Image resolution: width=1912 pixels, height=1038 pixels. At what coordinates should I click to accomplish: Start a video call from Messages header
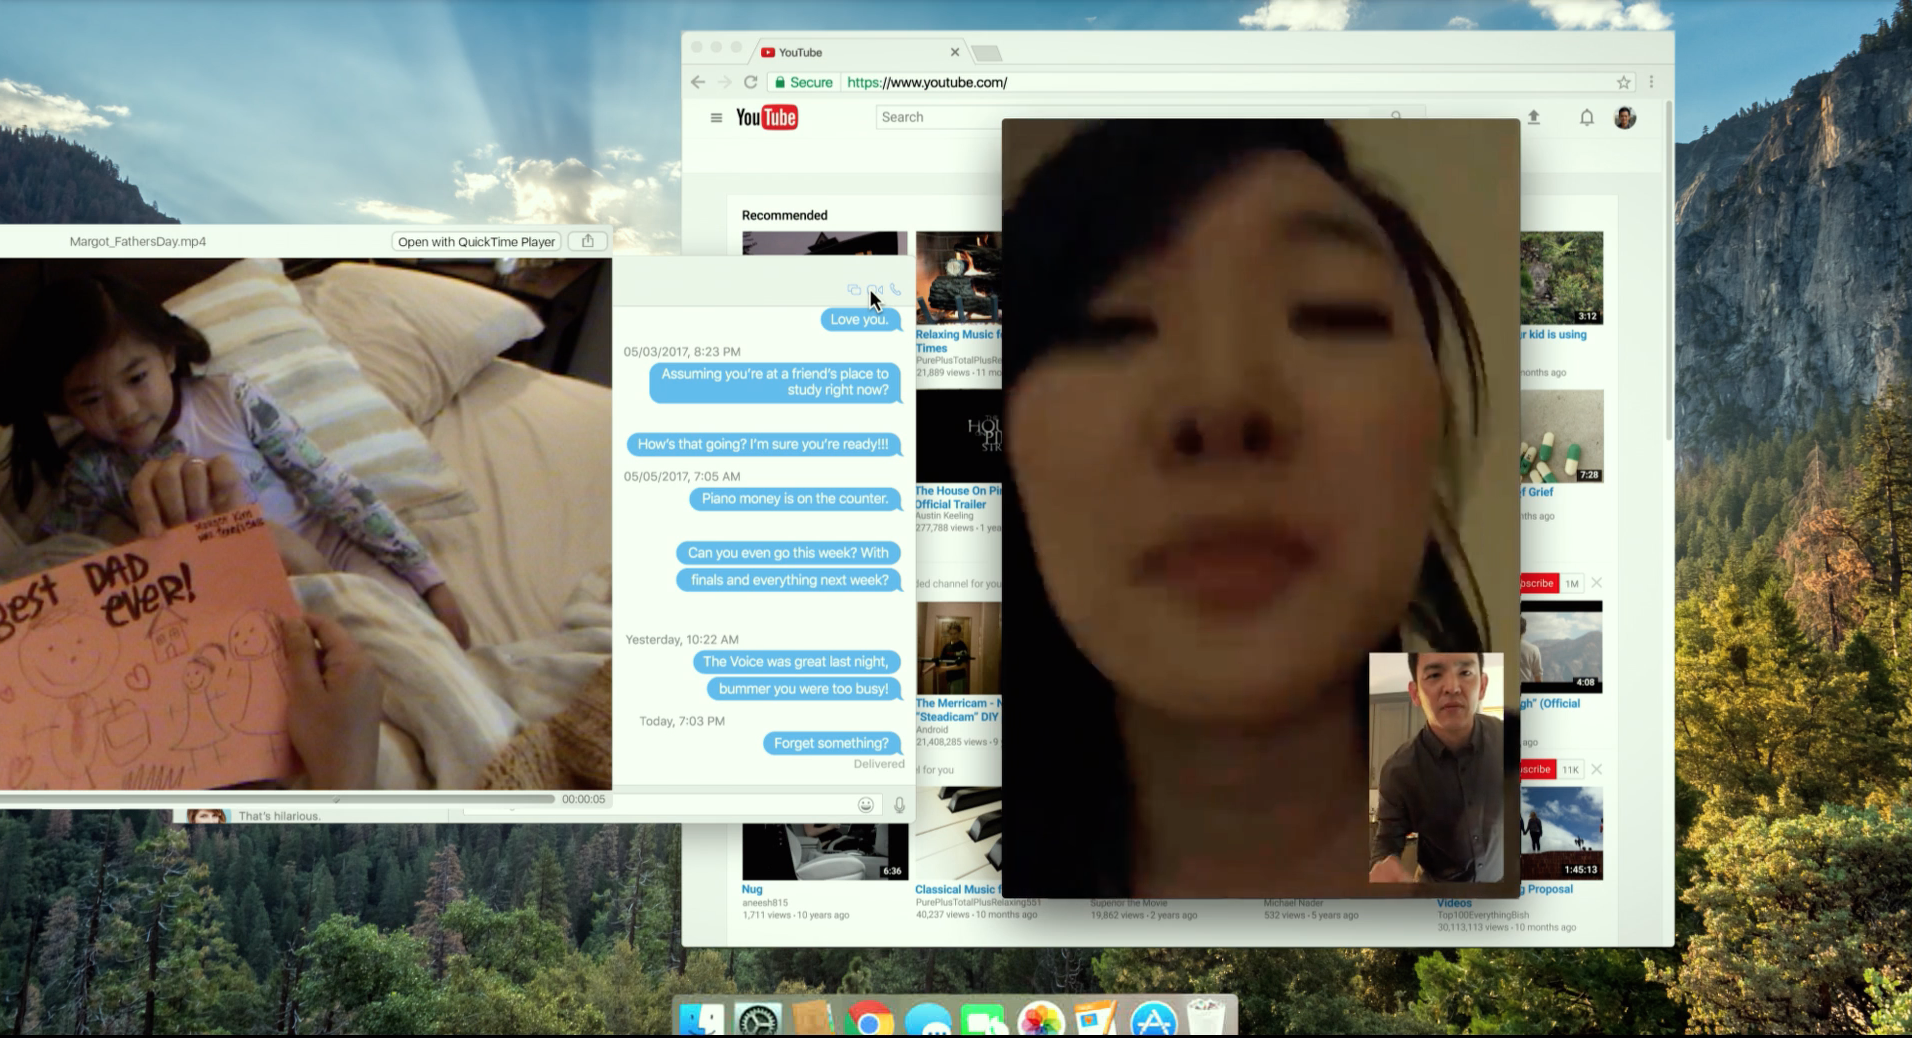pyautogui.click(x=875, y=290)
